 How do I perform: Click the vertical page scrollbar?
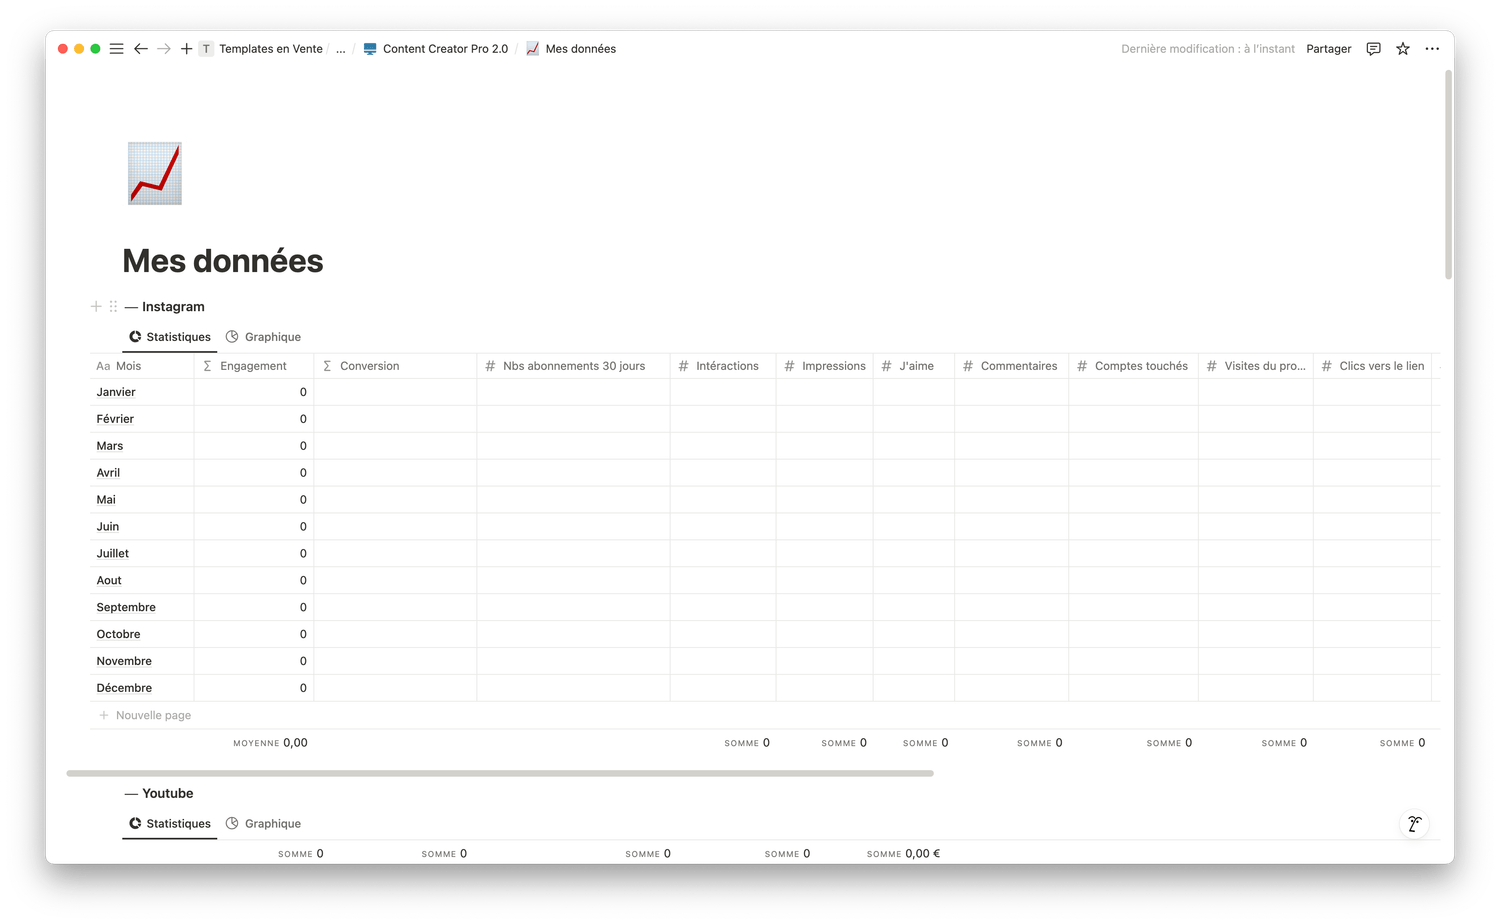(x=1448, y=175)
